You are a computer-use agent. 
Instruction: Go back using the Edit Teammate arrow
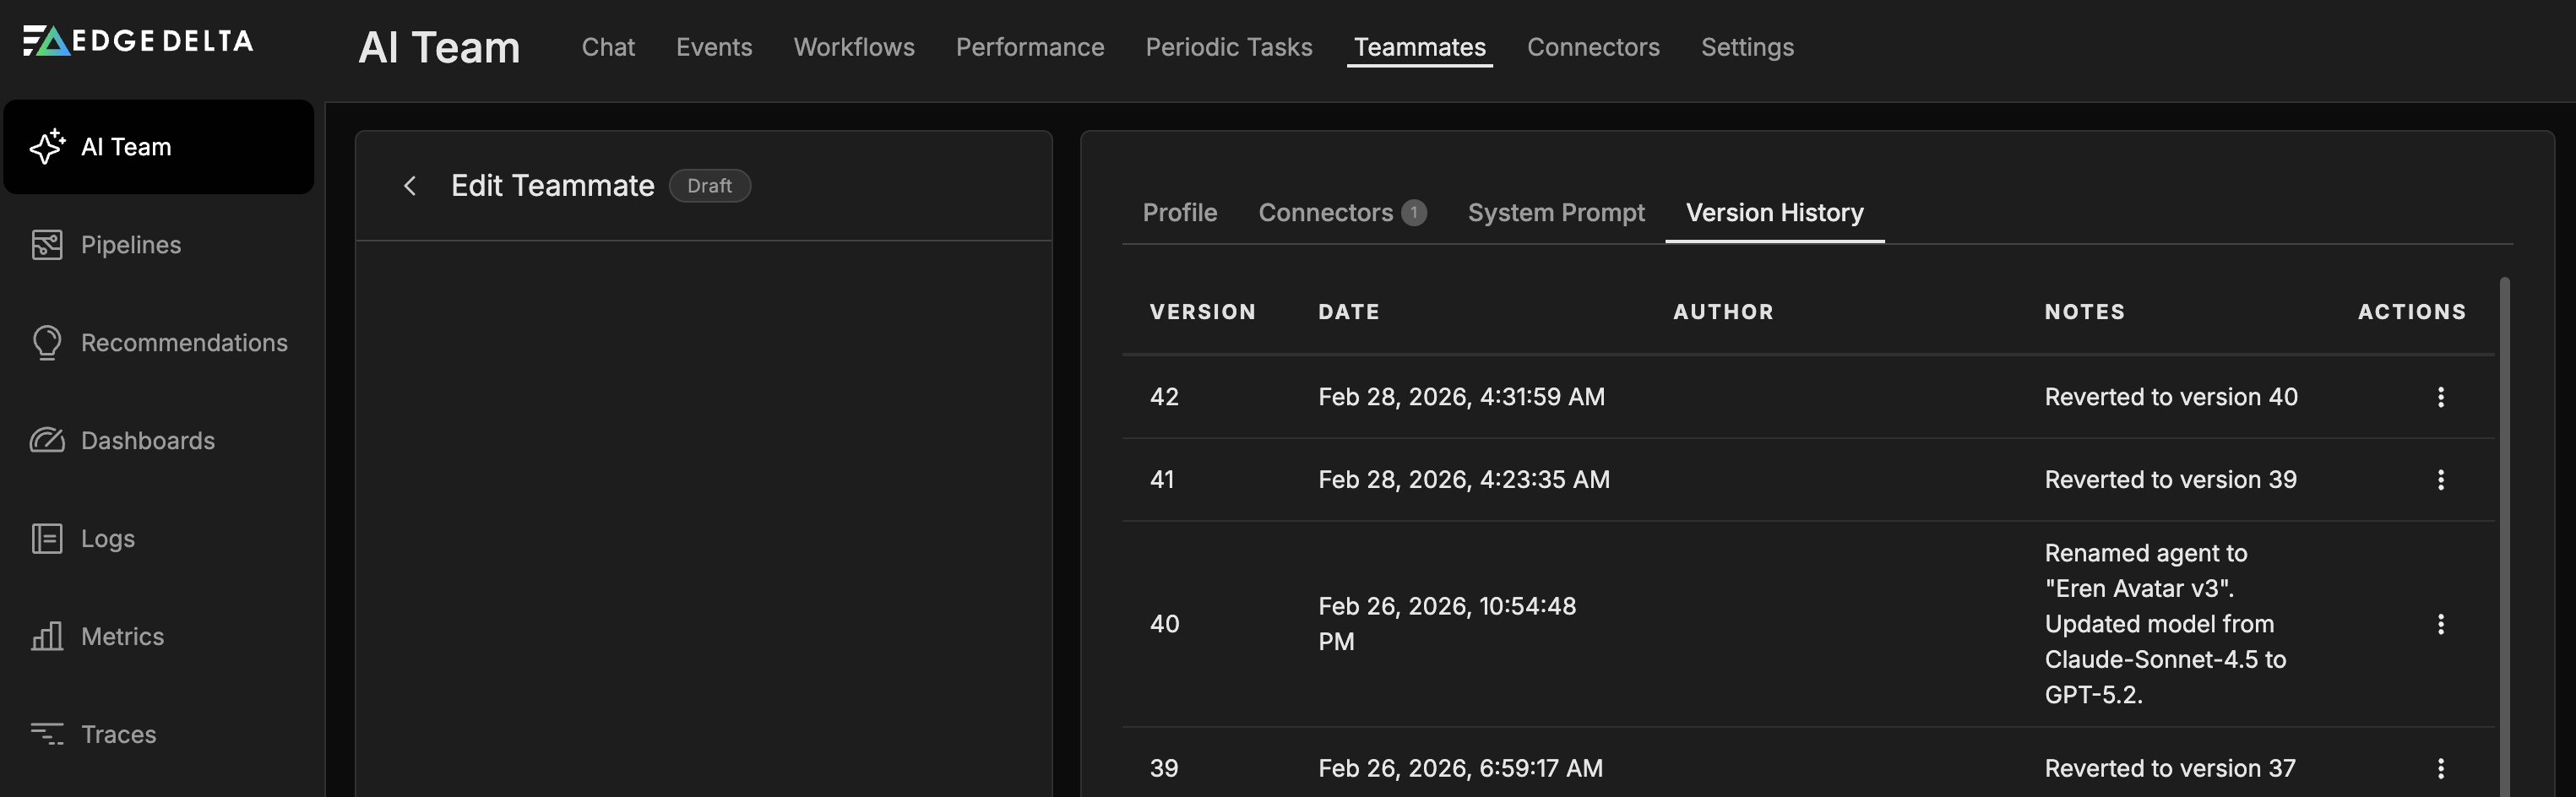pos(410,186)
